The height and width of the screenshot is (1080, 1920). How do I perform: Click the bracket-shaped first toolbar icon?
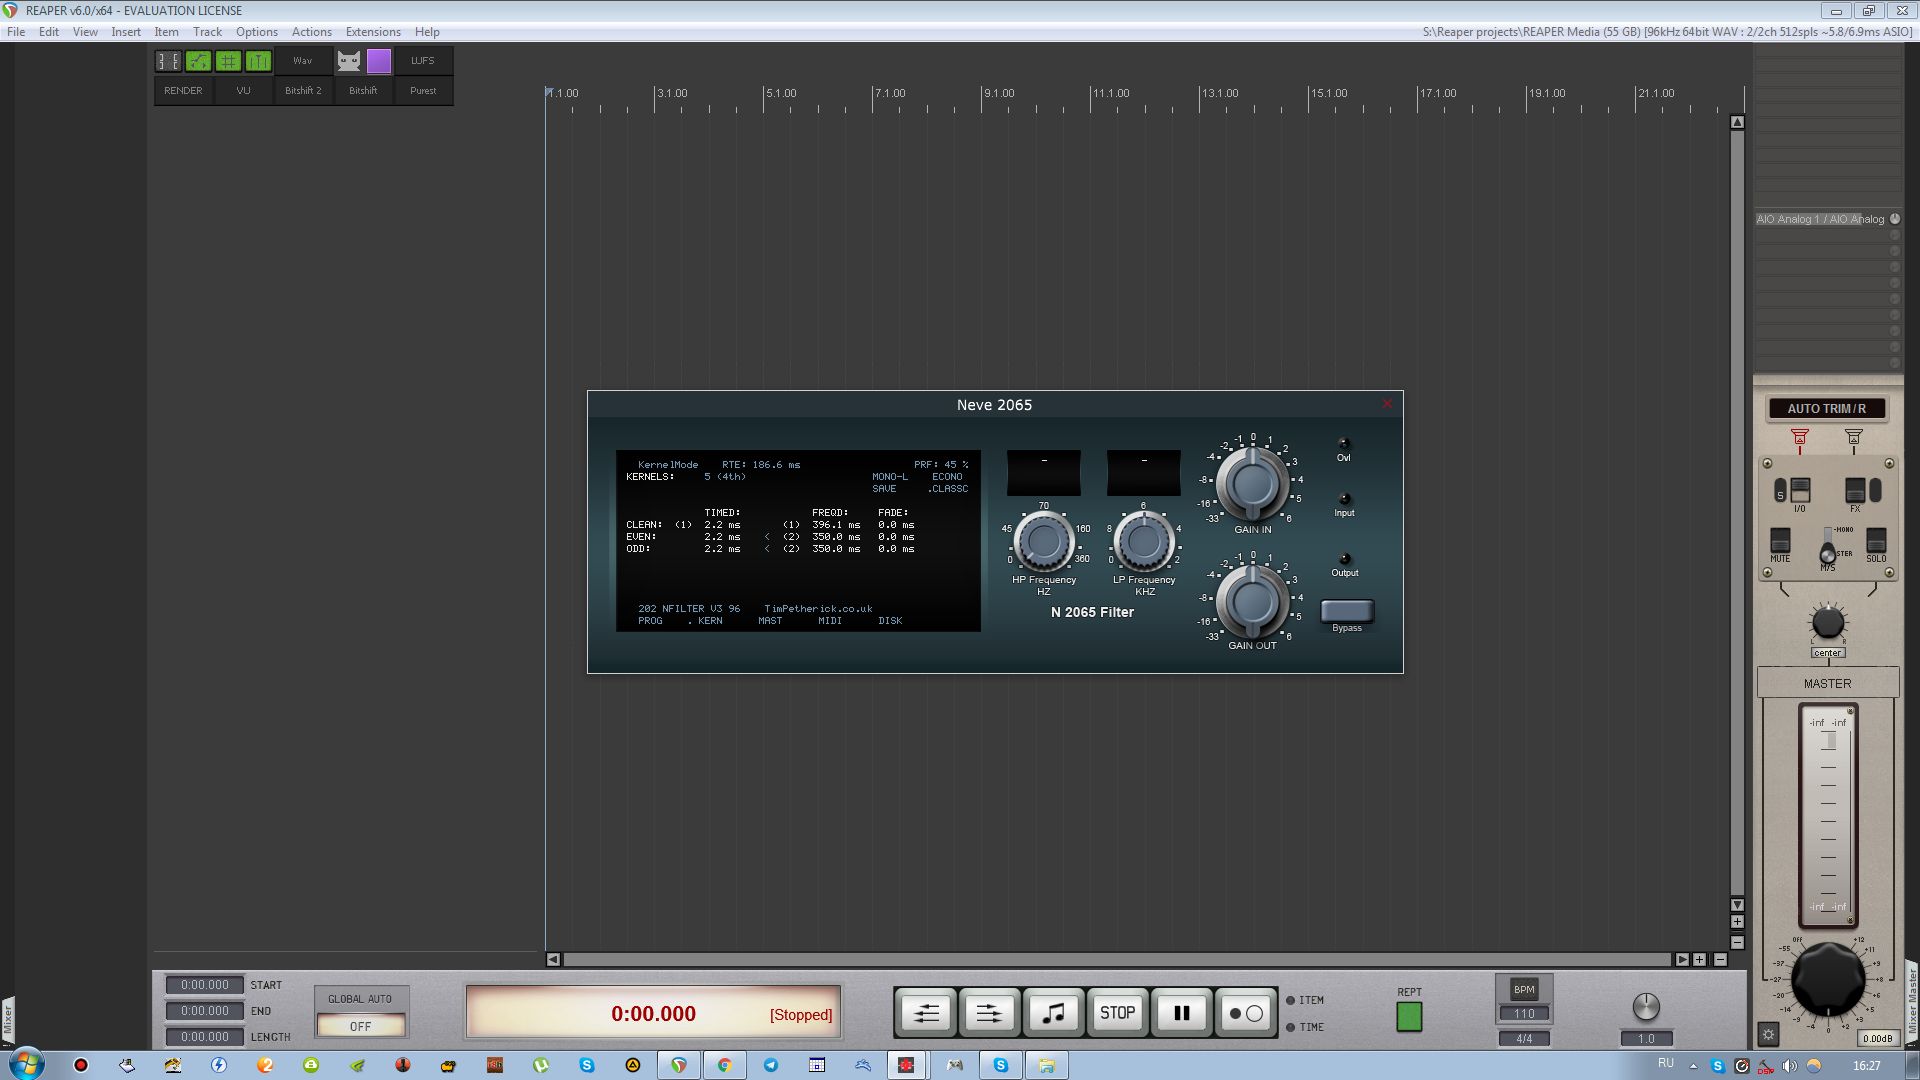click(x=168, y=61)
